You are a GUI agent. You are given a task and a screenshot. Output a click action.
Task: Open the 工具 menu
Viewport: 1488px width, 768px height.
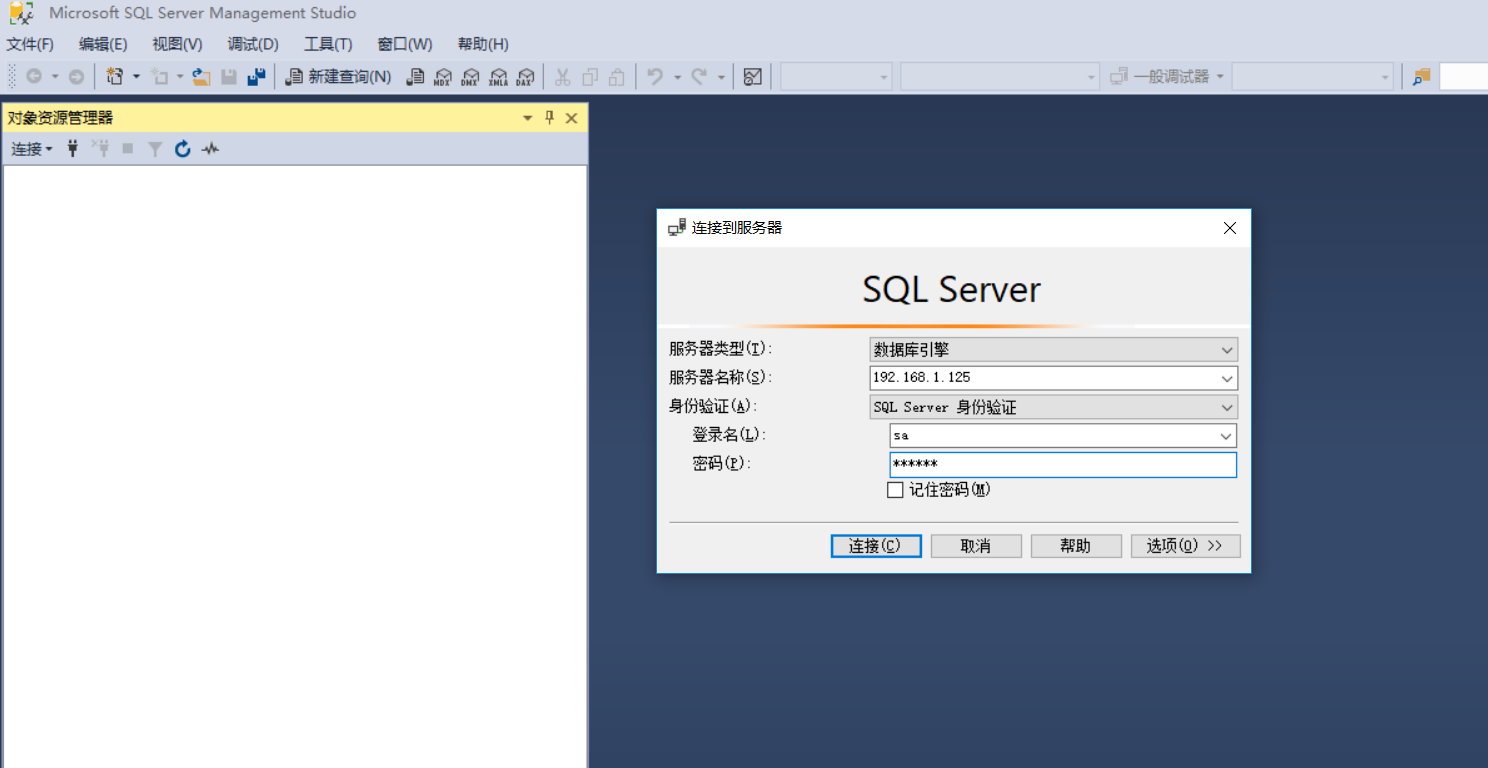pos(330,43)
